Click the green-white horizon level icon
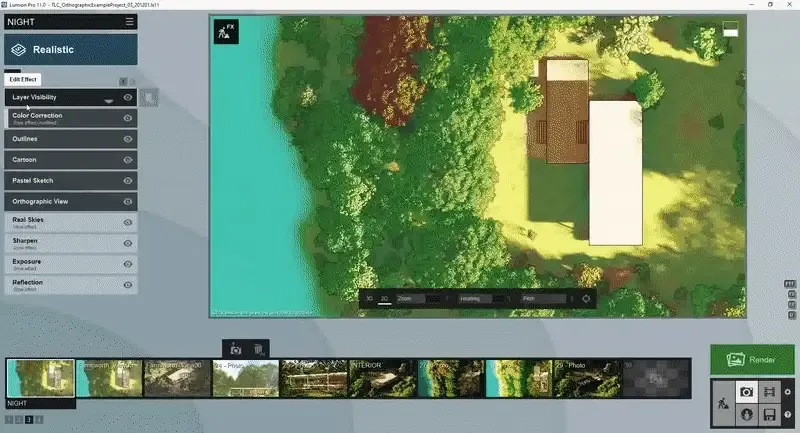The width and height of the screenshot is (800, 433). click(x=731, y=29)
